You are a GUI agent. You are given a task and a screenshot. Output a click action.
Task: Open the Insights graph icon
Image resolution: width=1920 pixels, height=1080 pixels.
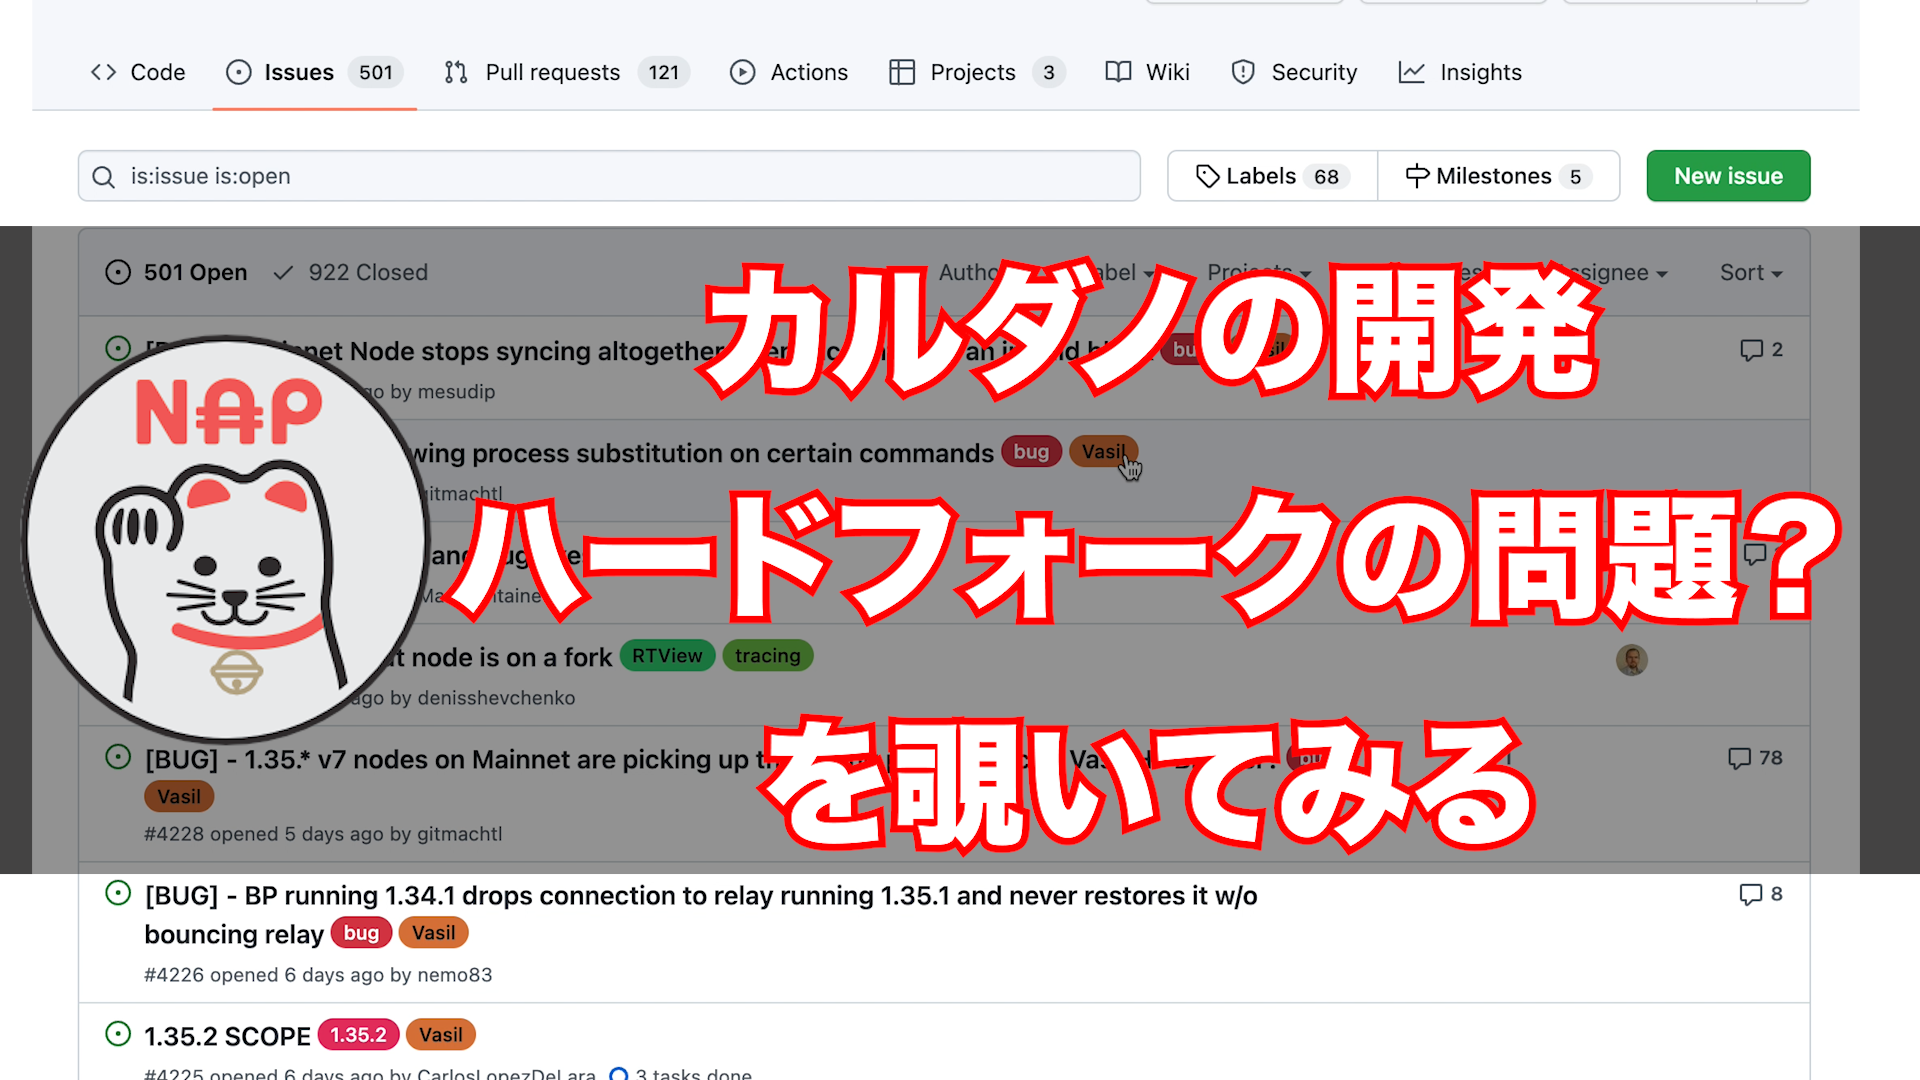pos(1411,72)
